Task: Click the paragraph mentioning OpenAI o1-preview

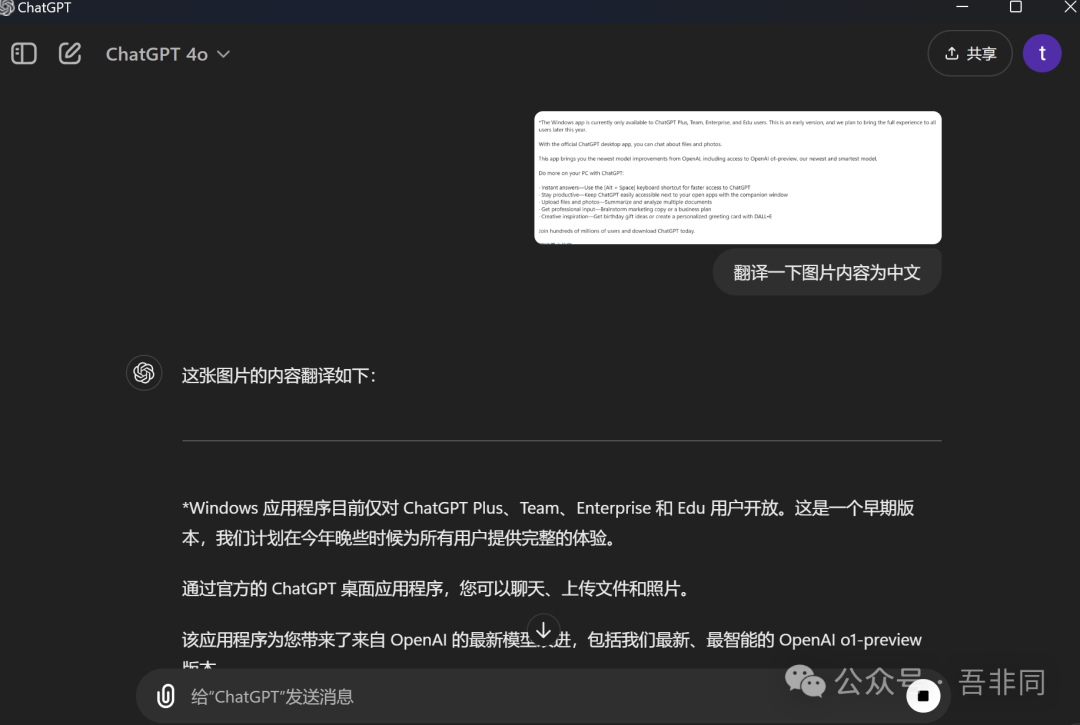Action: tap(551, 641)
